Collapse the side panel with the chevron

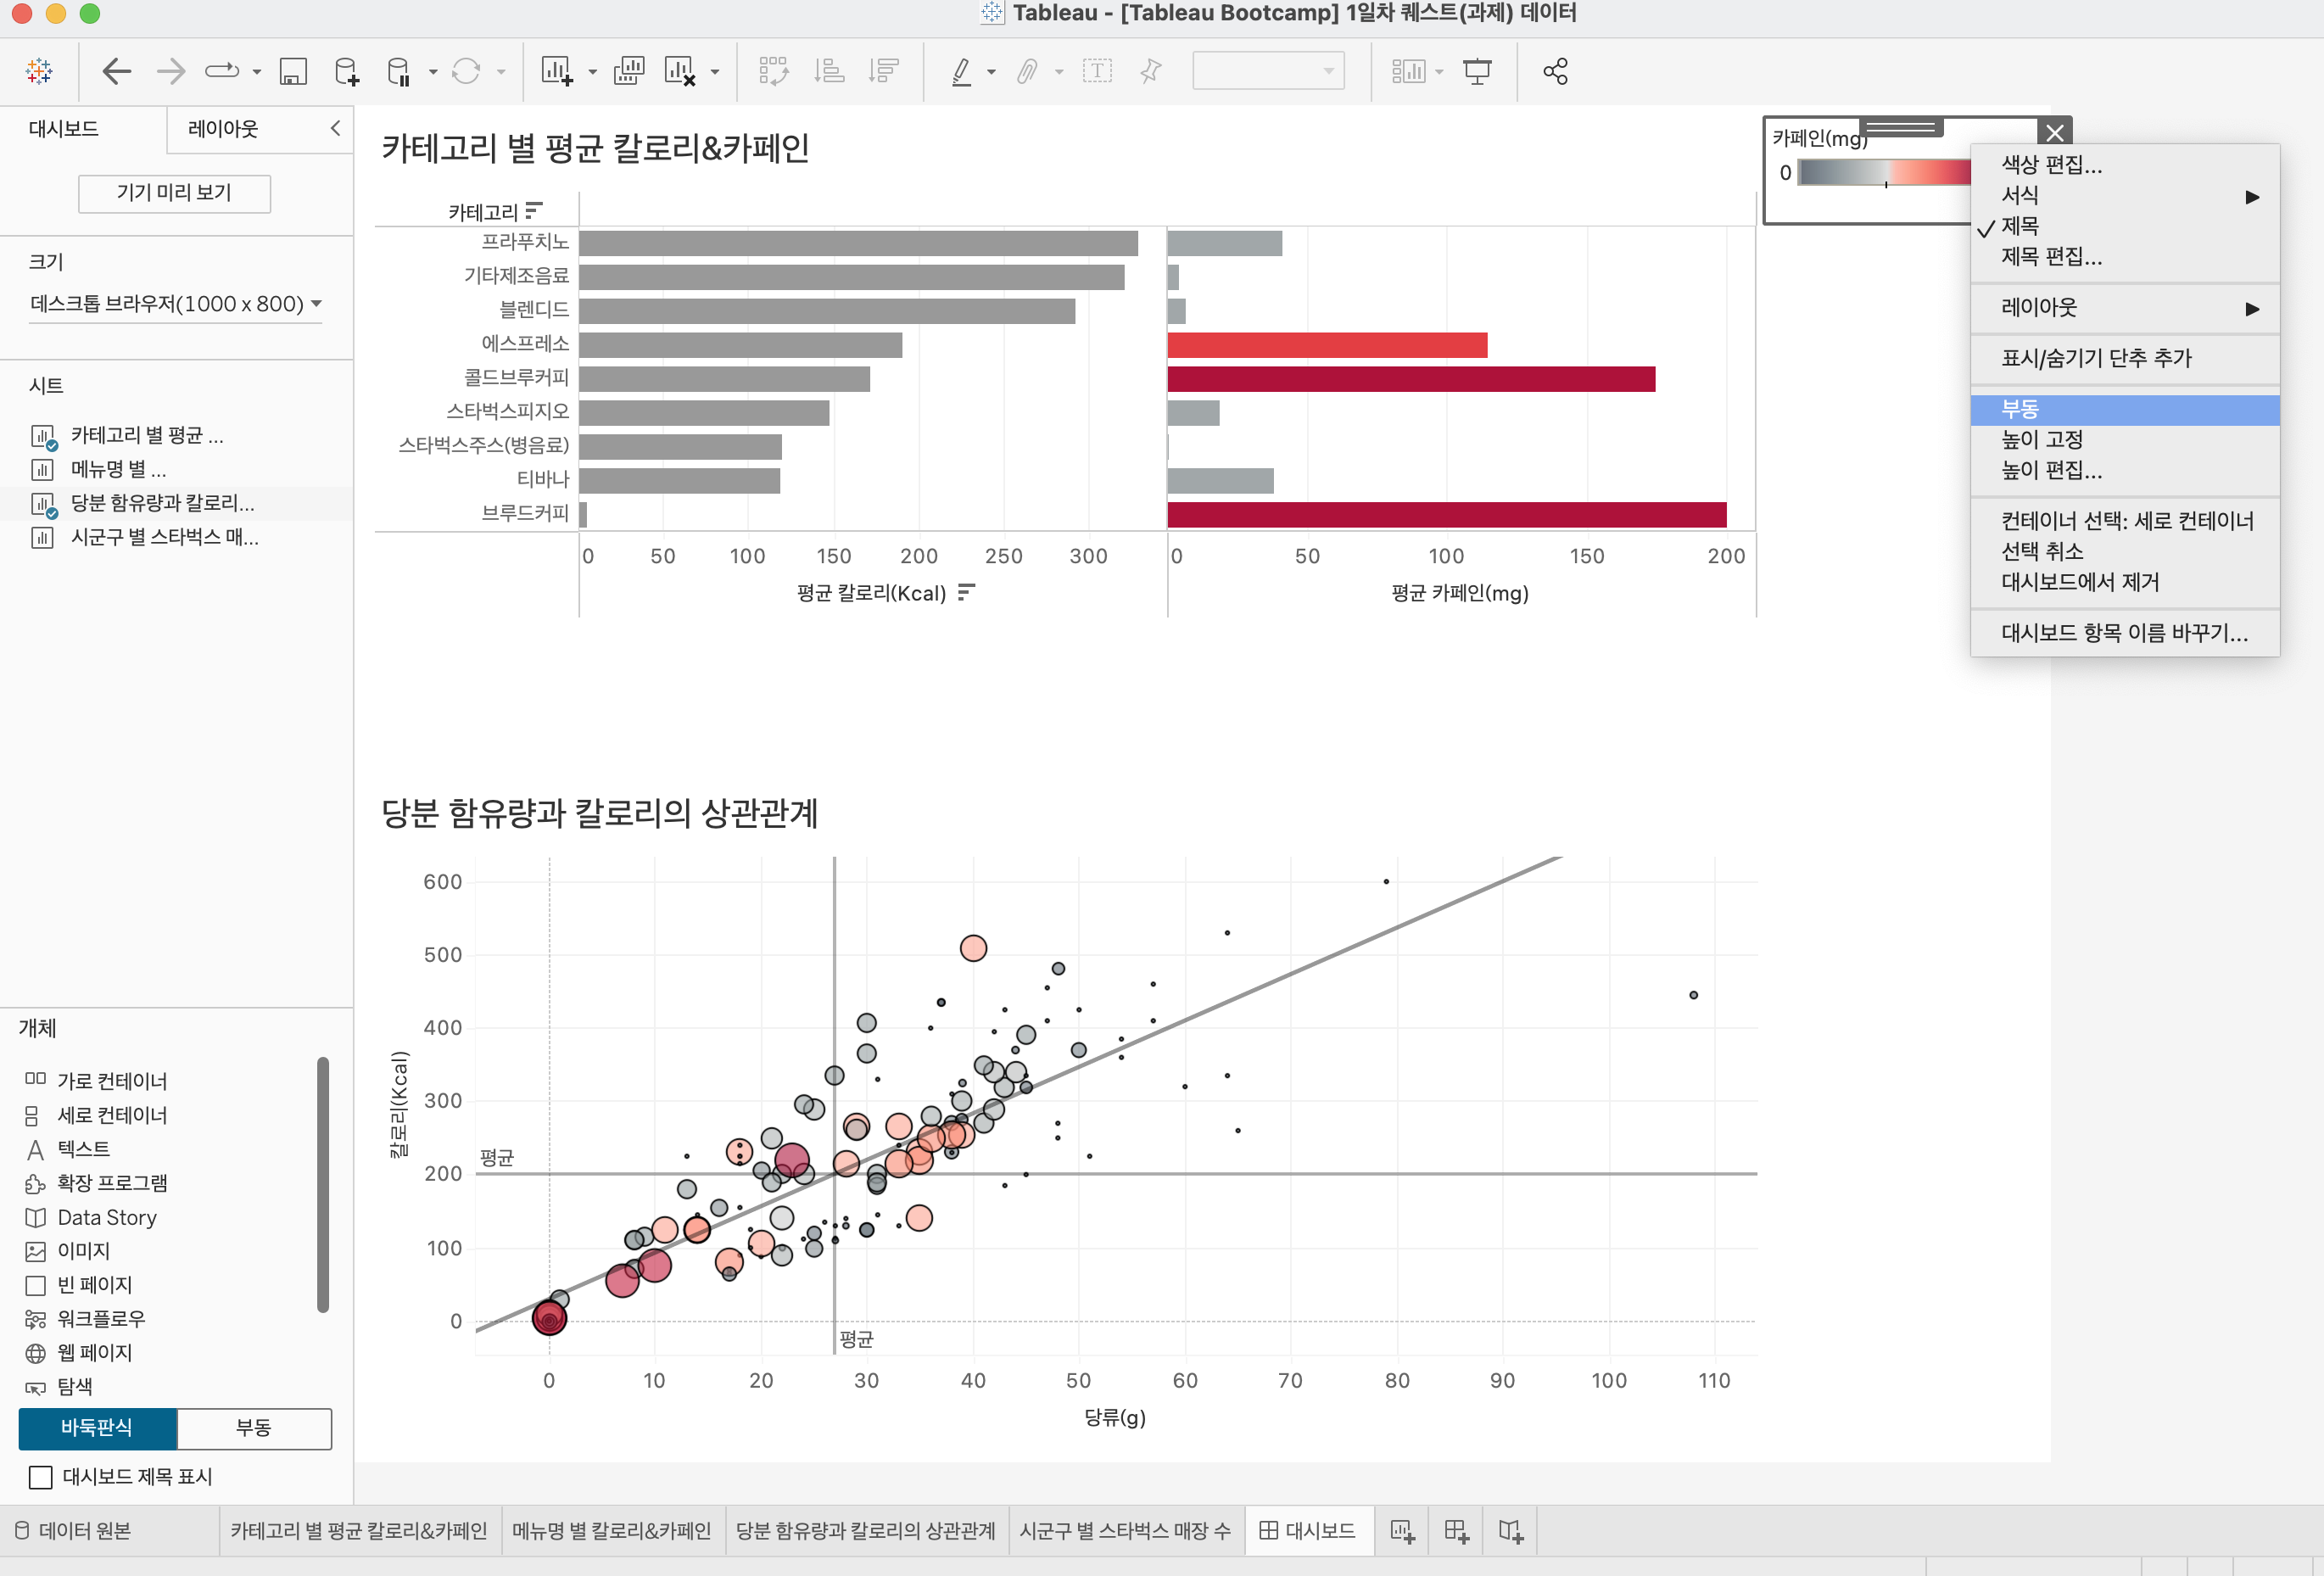335,128
